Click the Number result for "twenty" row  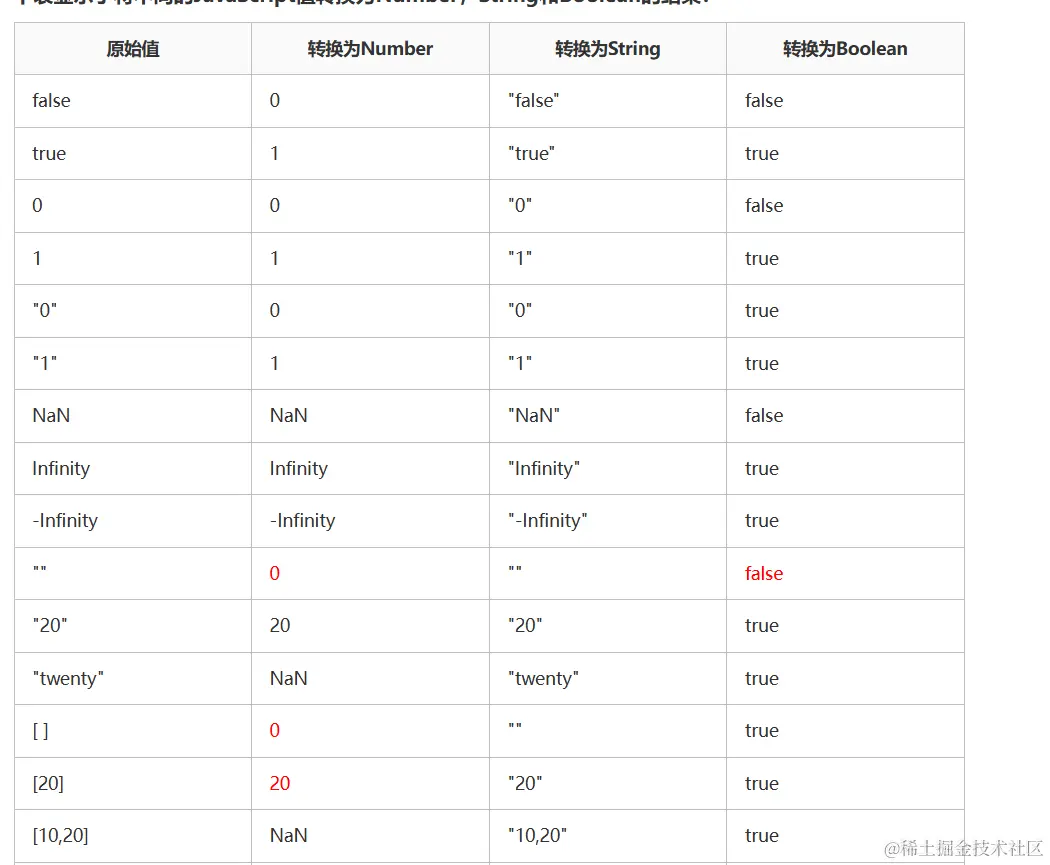288,678
